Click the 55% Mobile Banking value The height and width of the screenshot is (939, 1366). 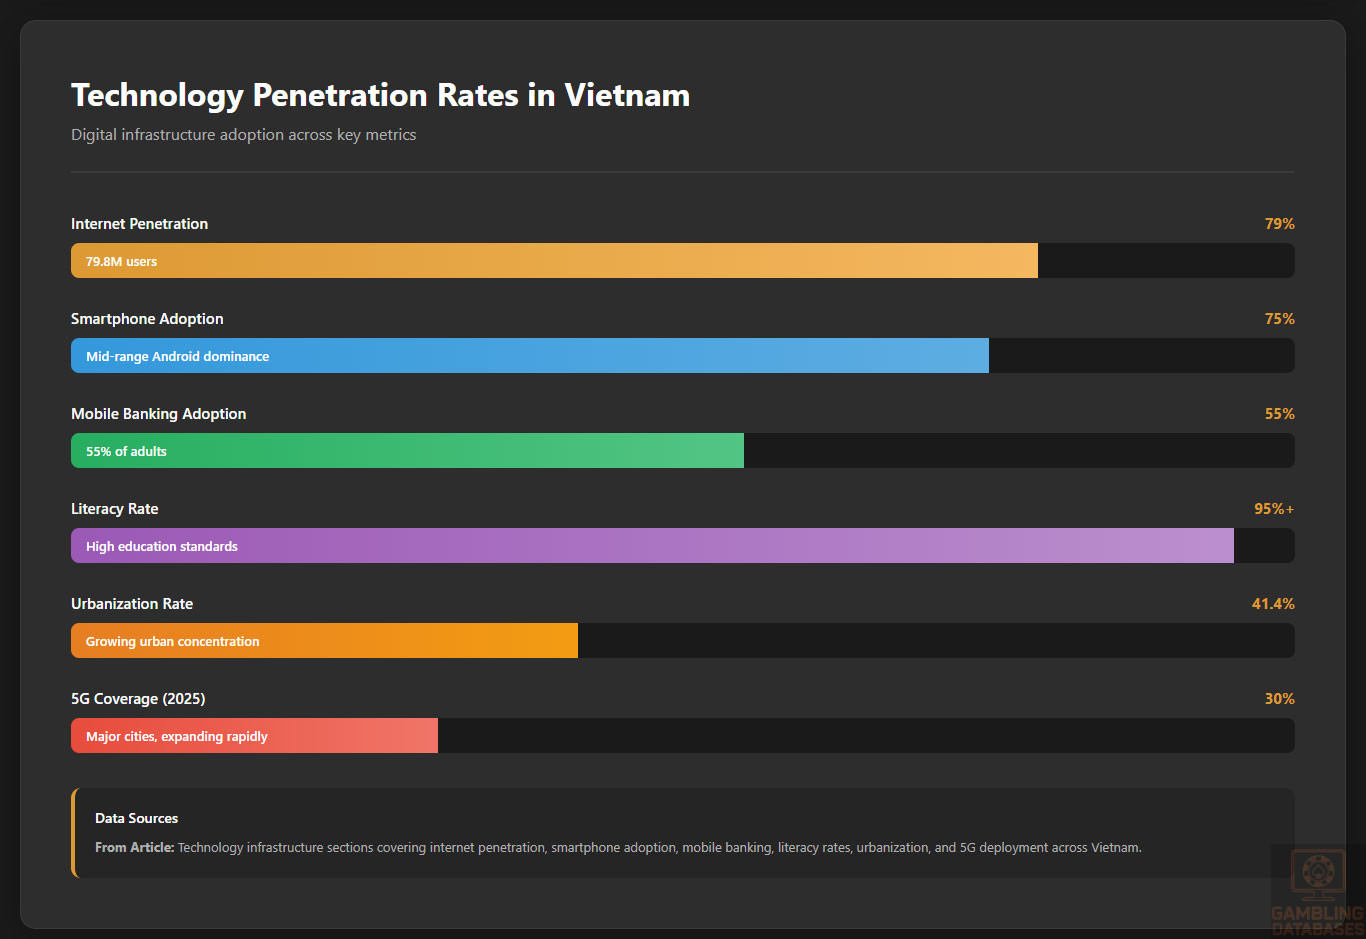pos(1279,414)
